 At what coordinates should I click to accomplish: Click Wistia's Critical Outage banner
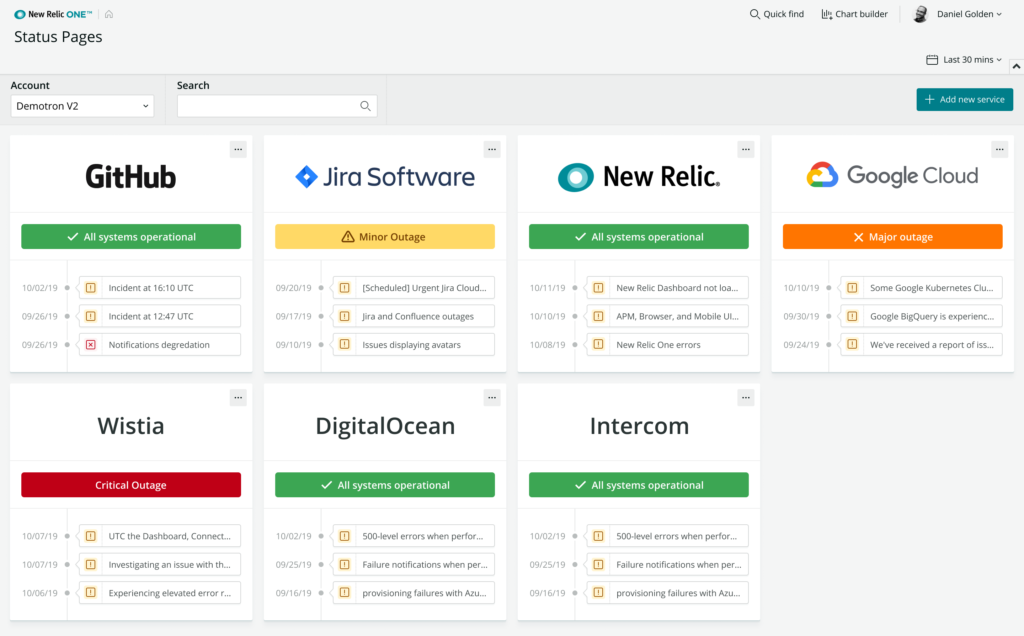click(x=131, y=485)
